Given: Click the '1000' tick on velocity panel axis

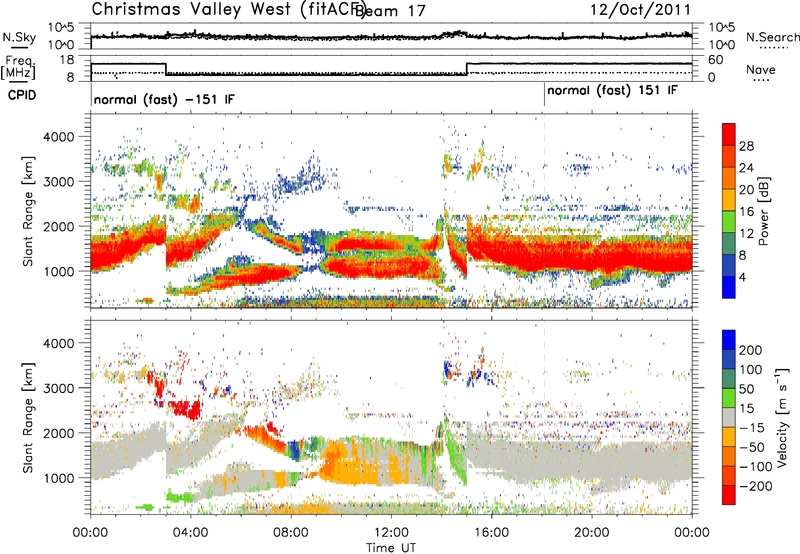Looking at the screenshot, I should click(x=58, y=478).
